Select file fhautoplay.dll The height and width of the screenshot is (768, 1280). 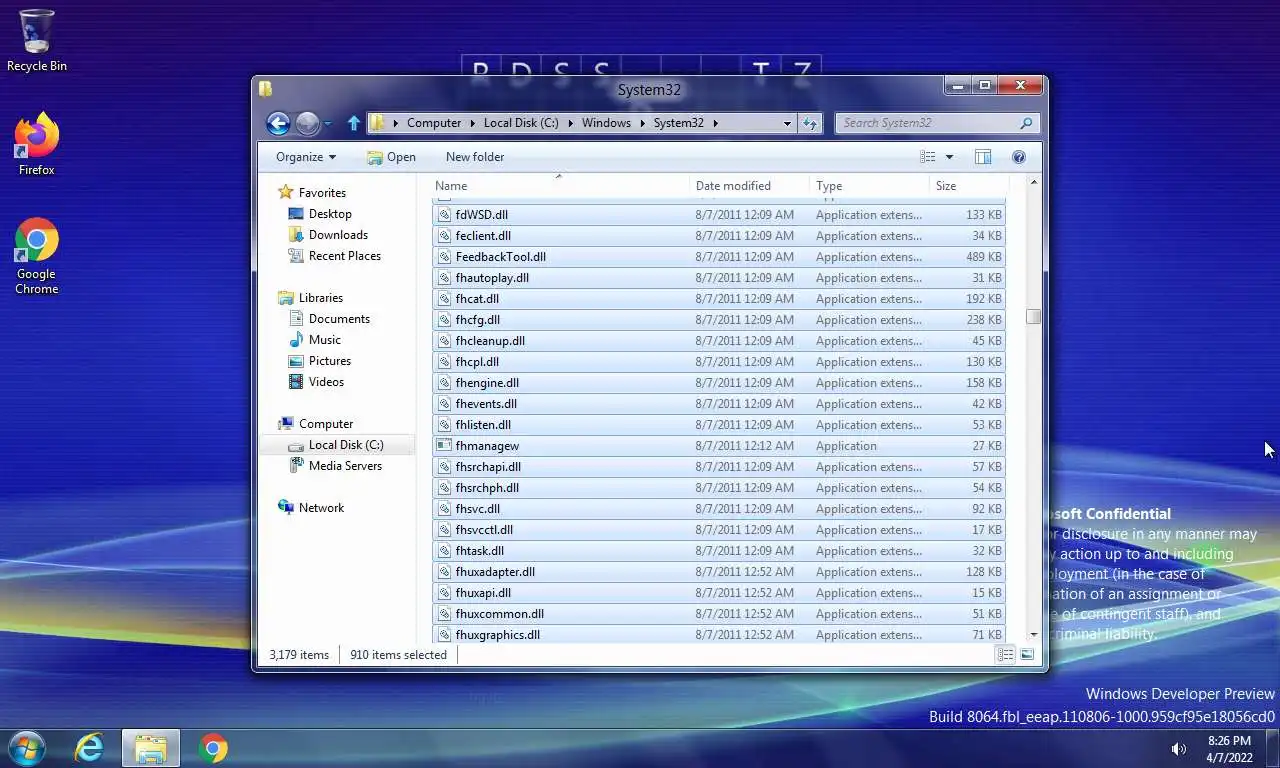[x=719, y=278]
